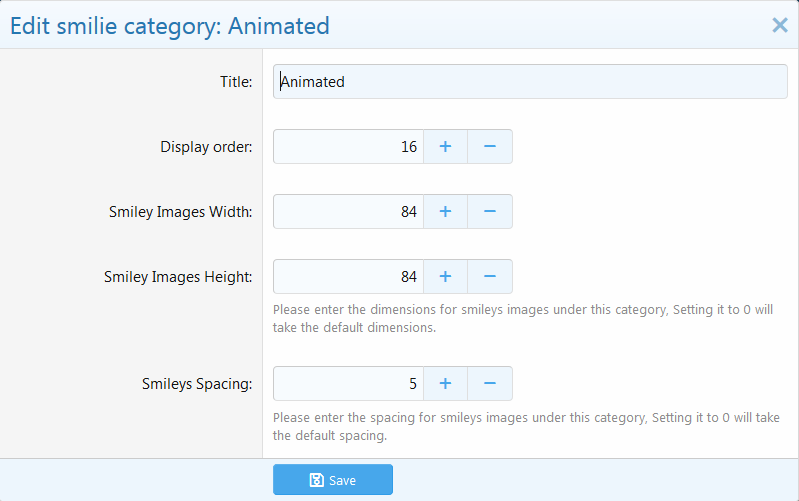This screenshot has width=799, height=501.
Task: Decrement Smiley Images Height using minus
Action: [x=490, y=277]
